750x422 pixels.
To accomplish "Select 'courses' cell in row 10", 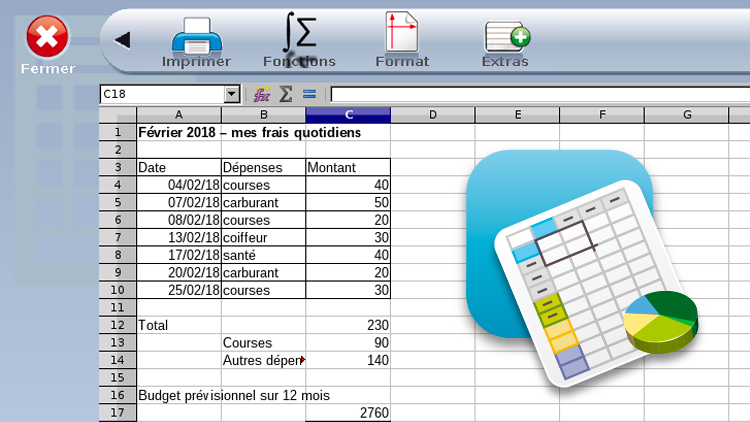I will click(264, 290).
